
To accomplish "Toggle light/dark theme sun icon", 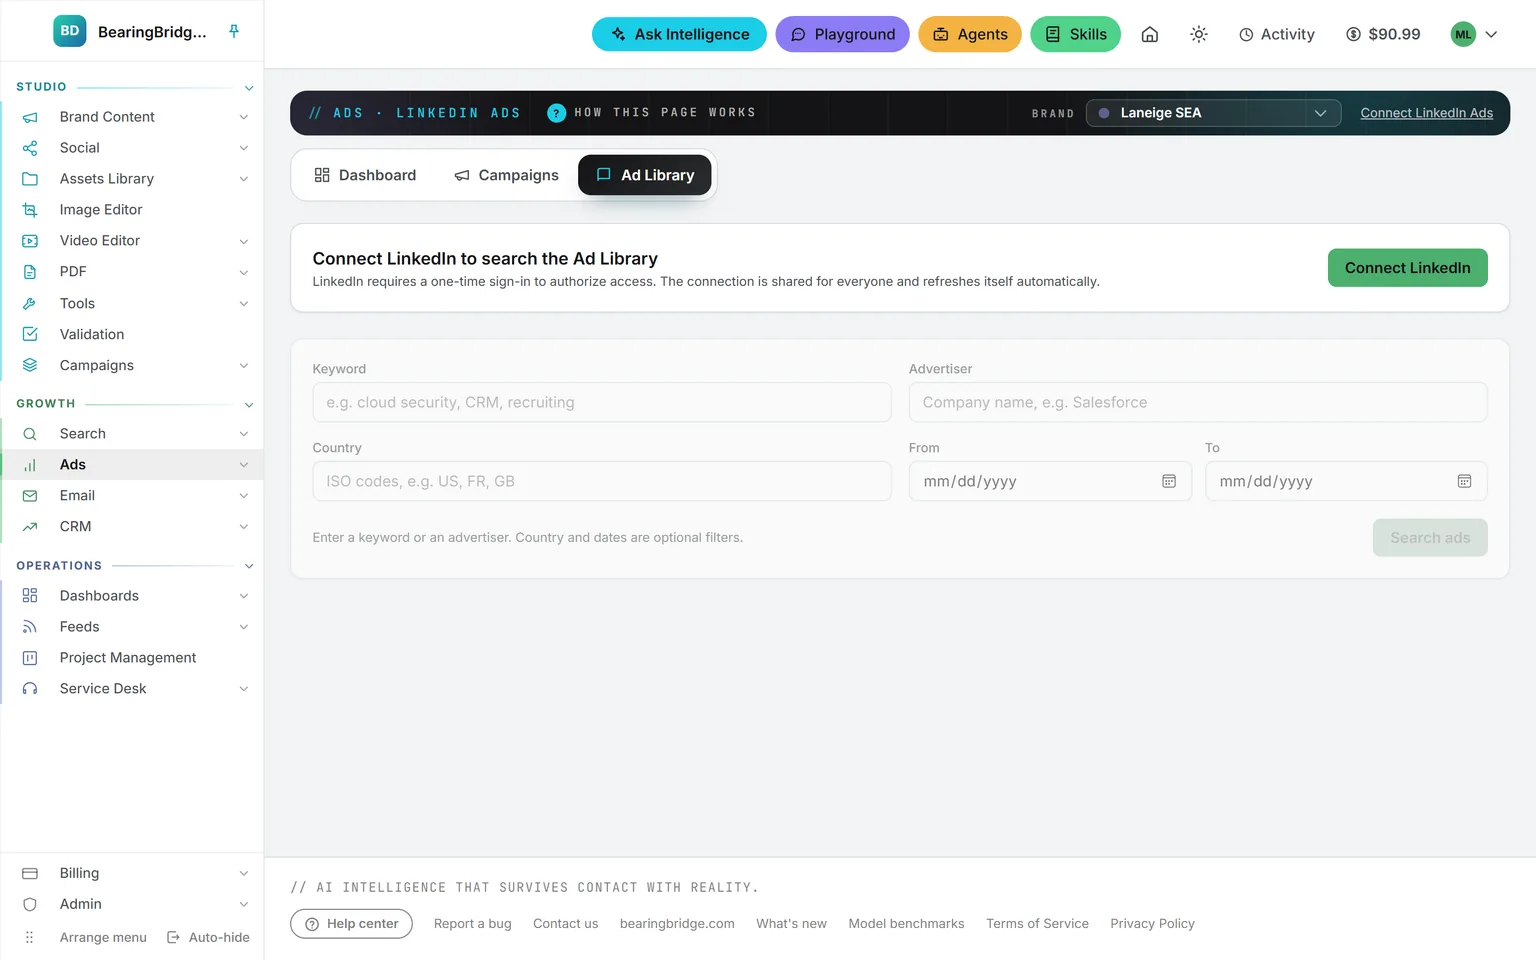I will [1199, 34].
